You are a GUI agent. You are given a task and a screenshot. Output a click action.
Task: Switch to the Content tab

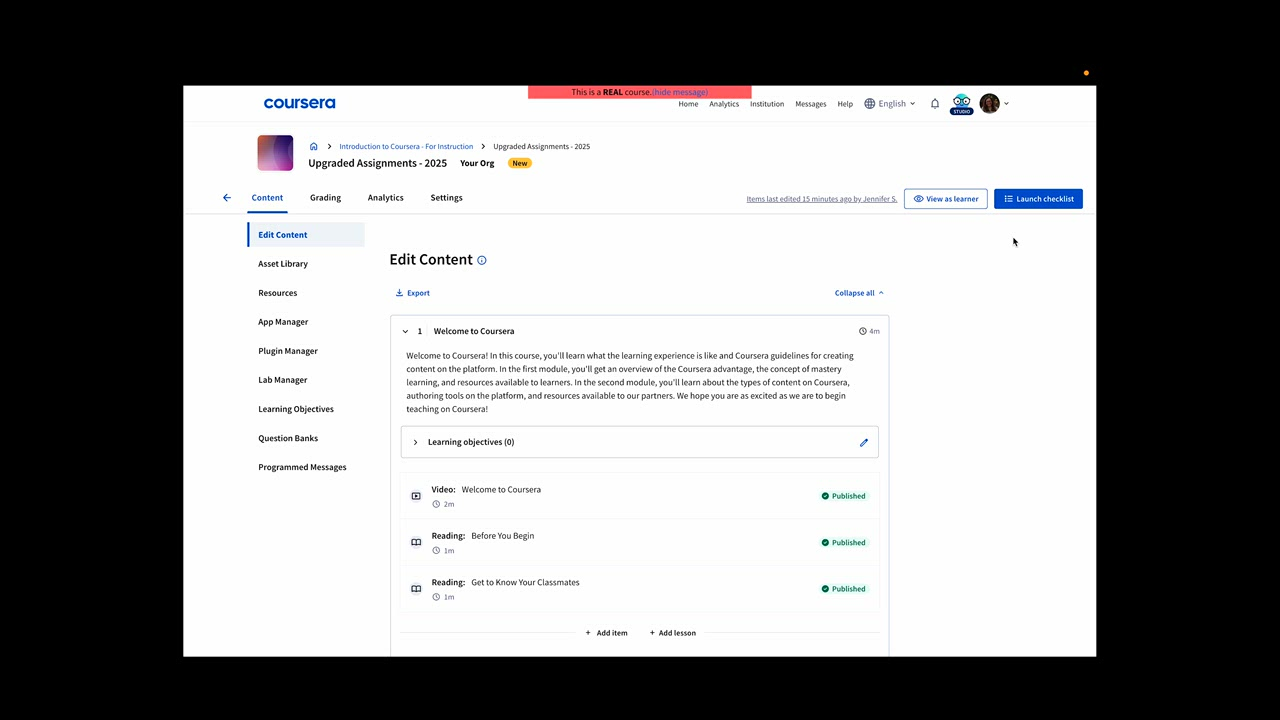pos(267,198)
